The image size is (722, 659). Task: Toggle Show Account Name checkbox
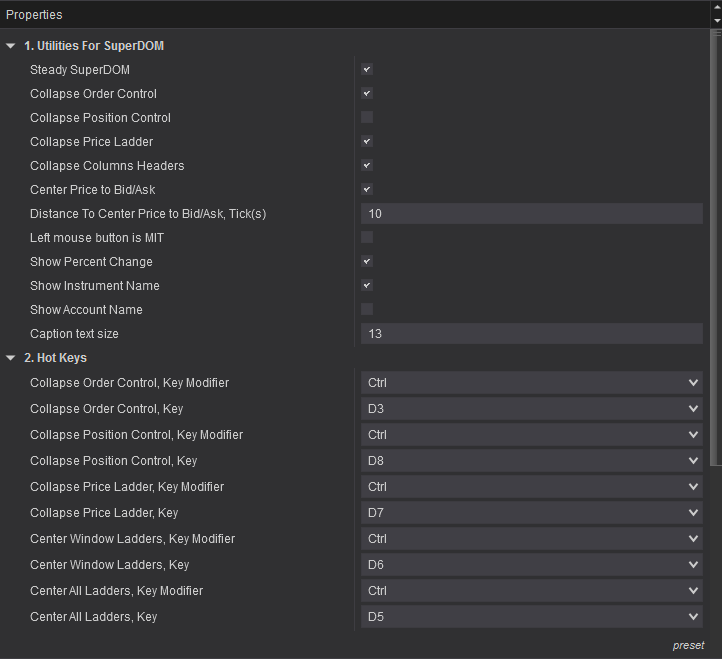(x=367, y=309)
